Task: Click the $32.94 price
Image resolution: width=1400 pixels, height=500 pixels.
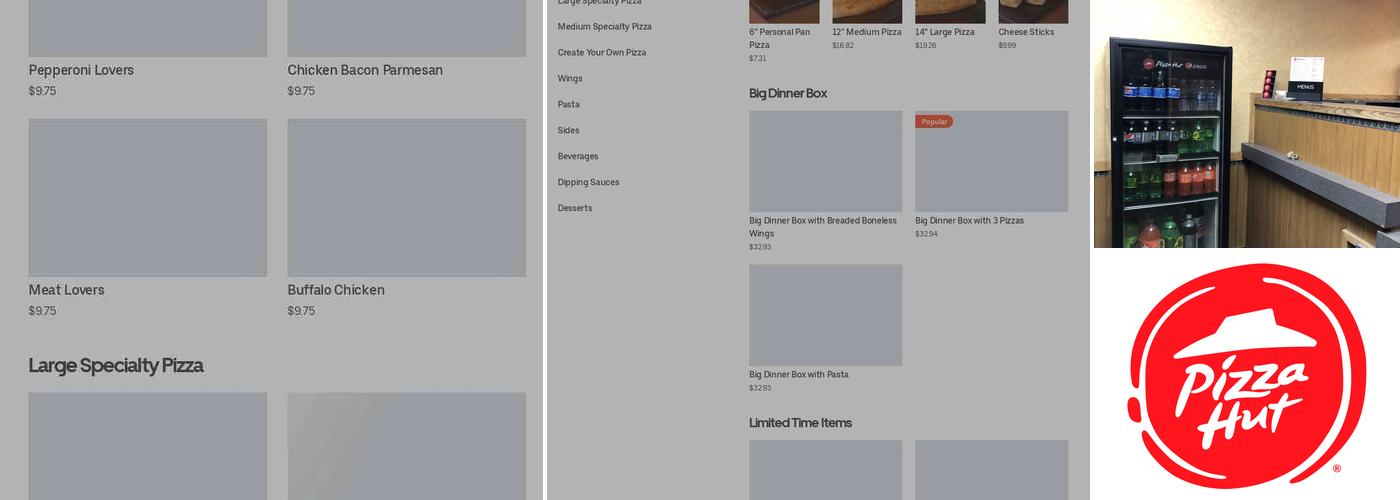Action: pyautogui.click(x=926, y=234)
